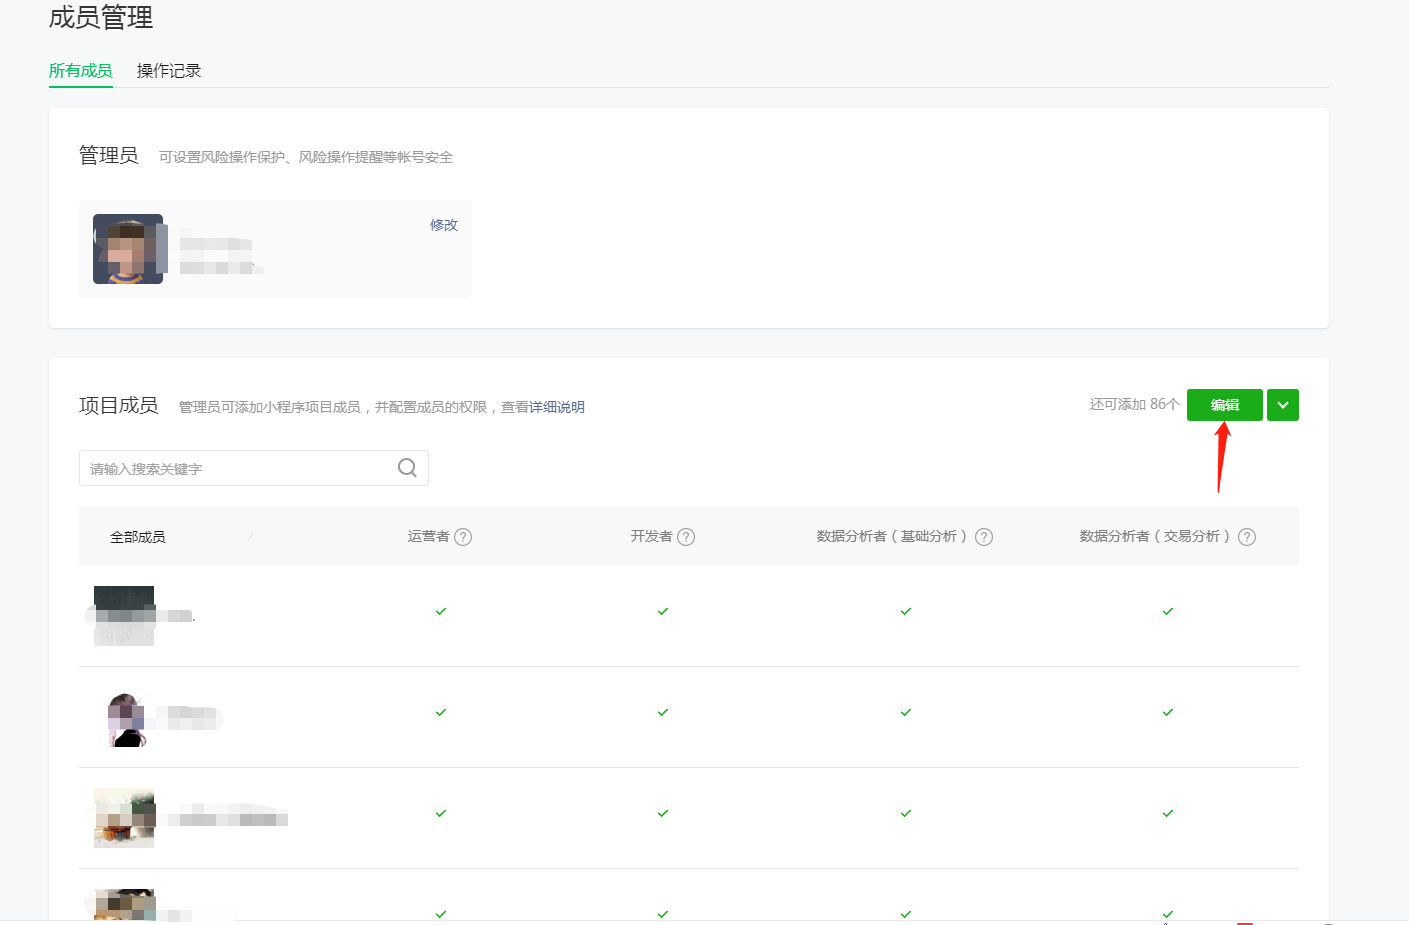This screenshot has width=1409, height=925.
Task: Select the 所有成员 tab
Action: click(x=81, y=71)
